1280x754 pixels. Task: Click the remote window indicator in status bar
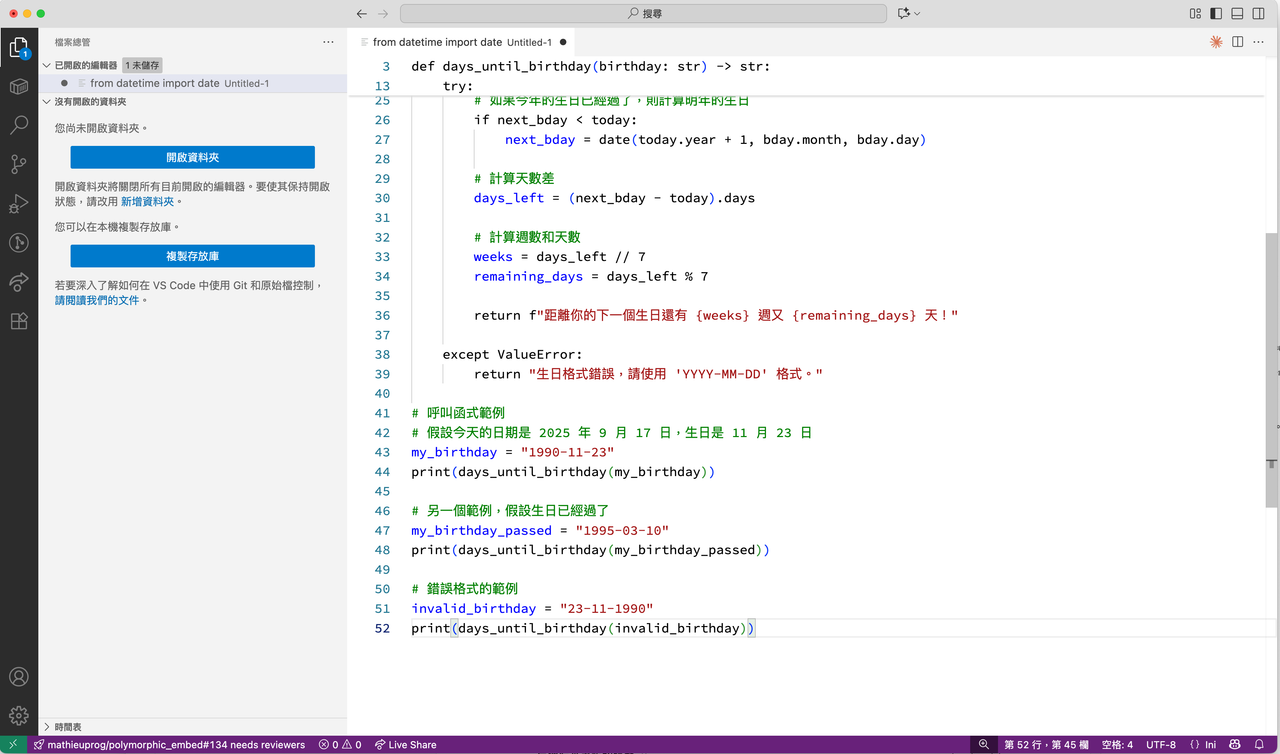click(13, 745)
